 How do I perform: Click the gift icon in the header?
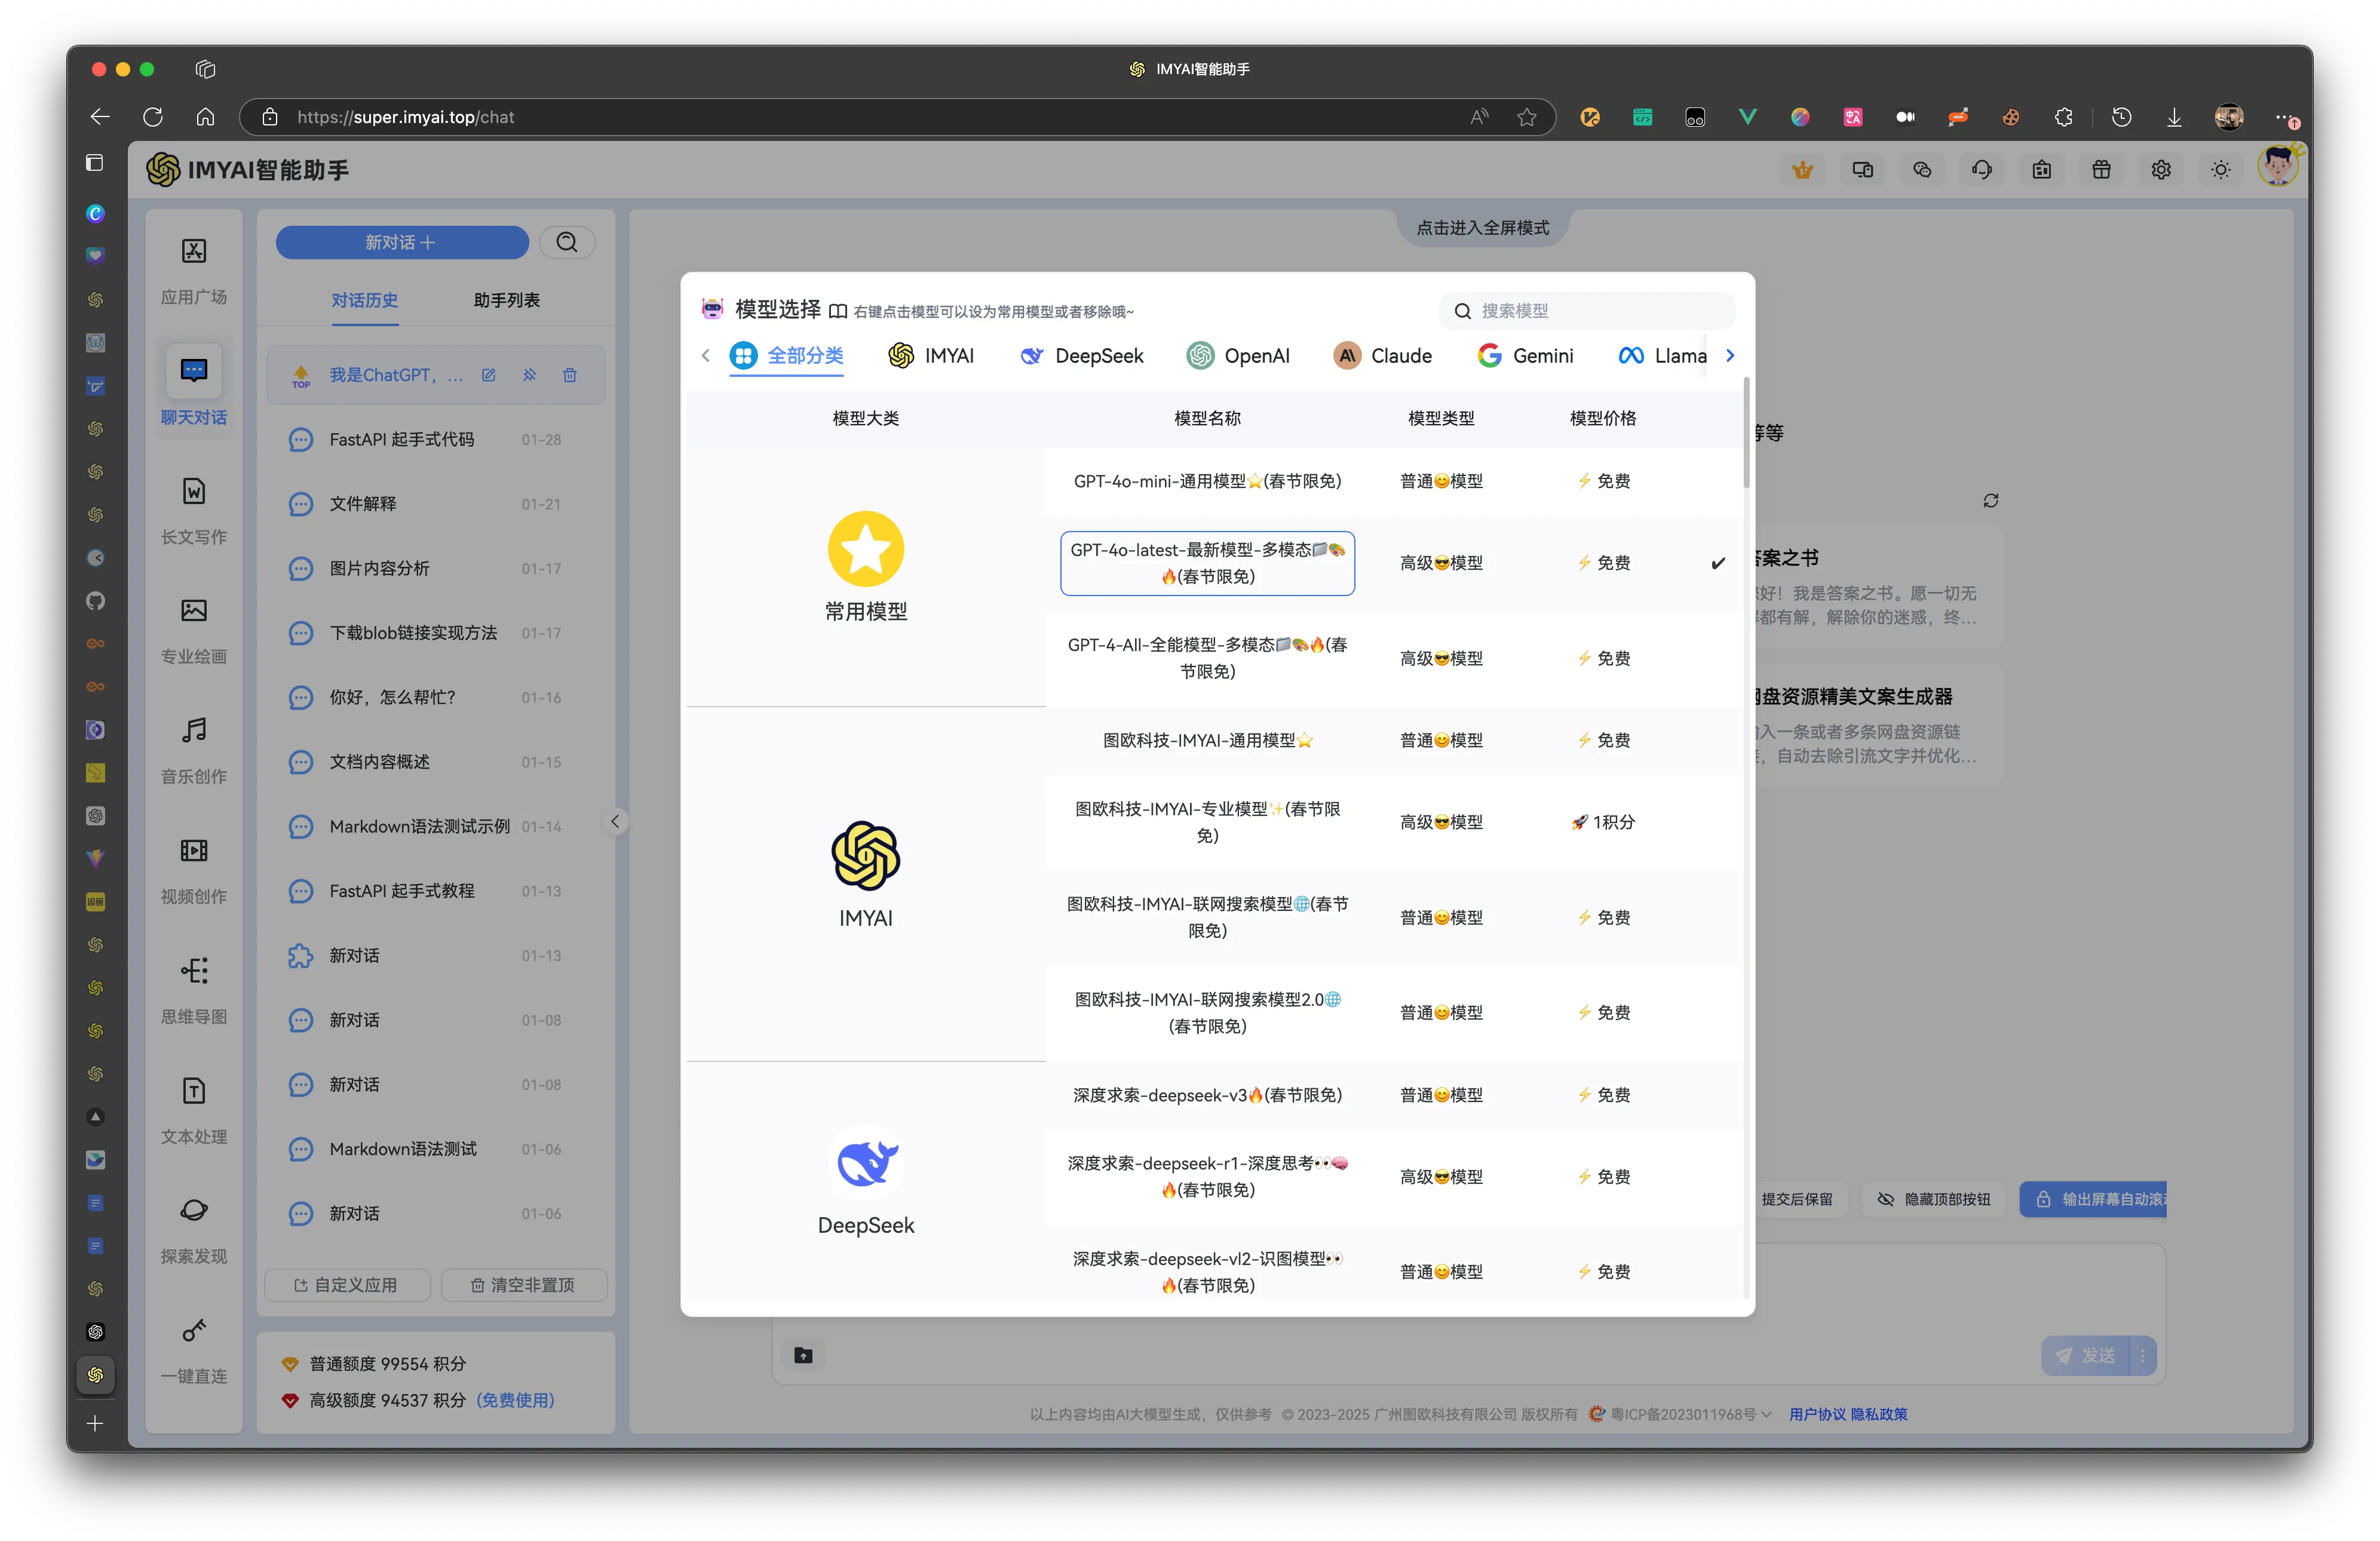[x=2101, y=170]
